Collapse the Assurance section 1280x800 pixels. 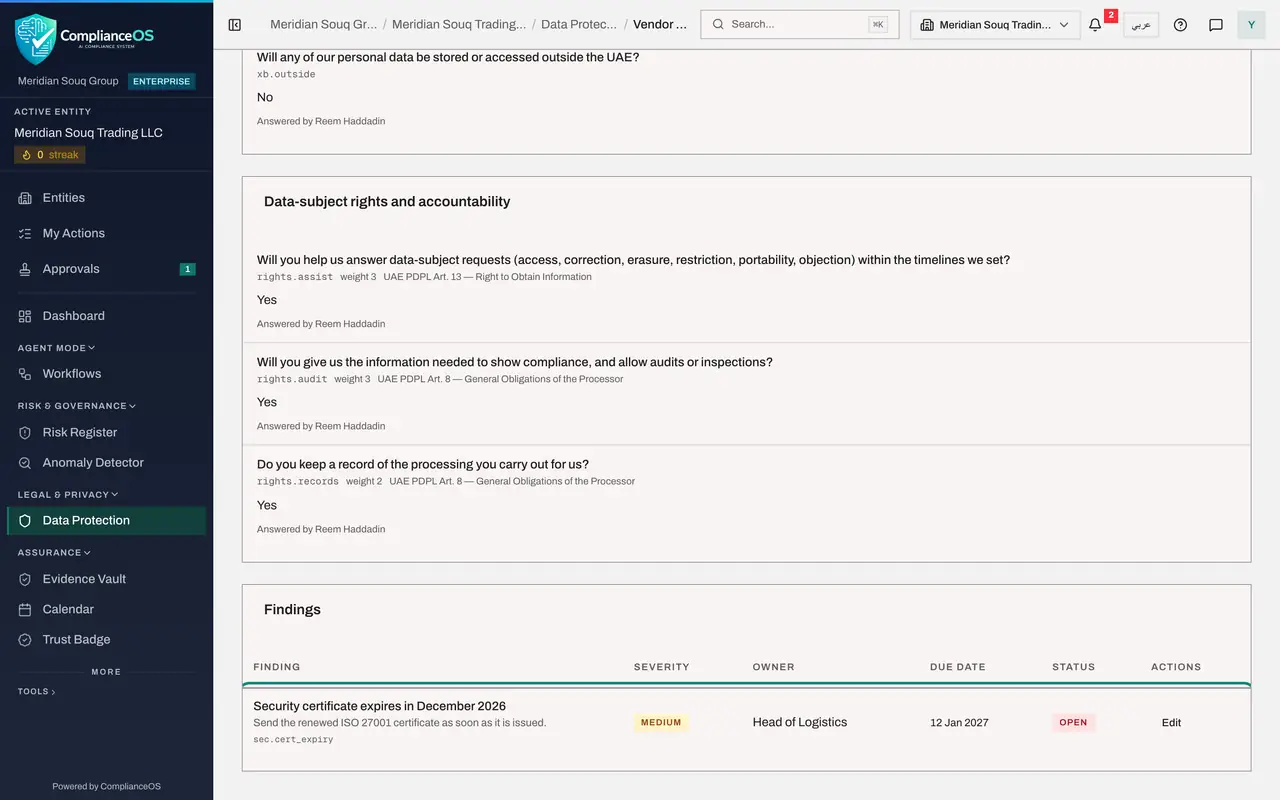point(54,552)
